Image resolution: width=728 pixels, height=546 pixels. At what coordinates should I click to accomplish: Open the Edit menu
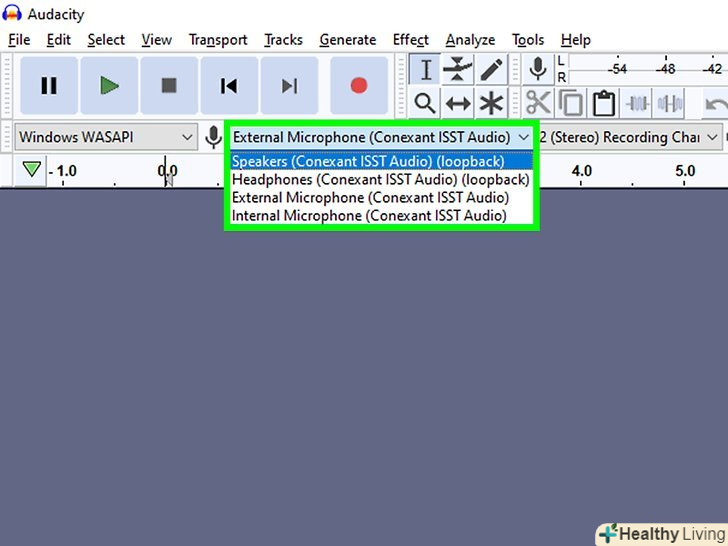pos(58,40)
